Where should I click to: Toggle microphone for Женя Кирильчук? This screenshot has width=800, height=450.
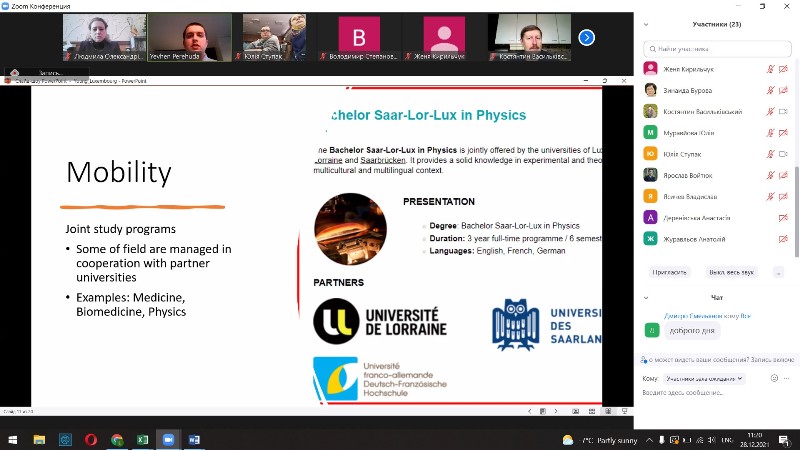click(x=770, y=69)
